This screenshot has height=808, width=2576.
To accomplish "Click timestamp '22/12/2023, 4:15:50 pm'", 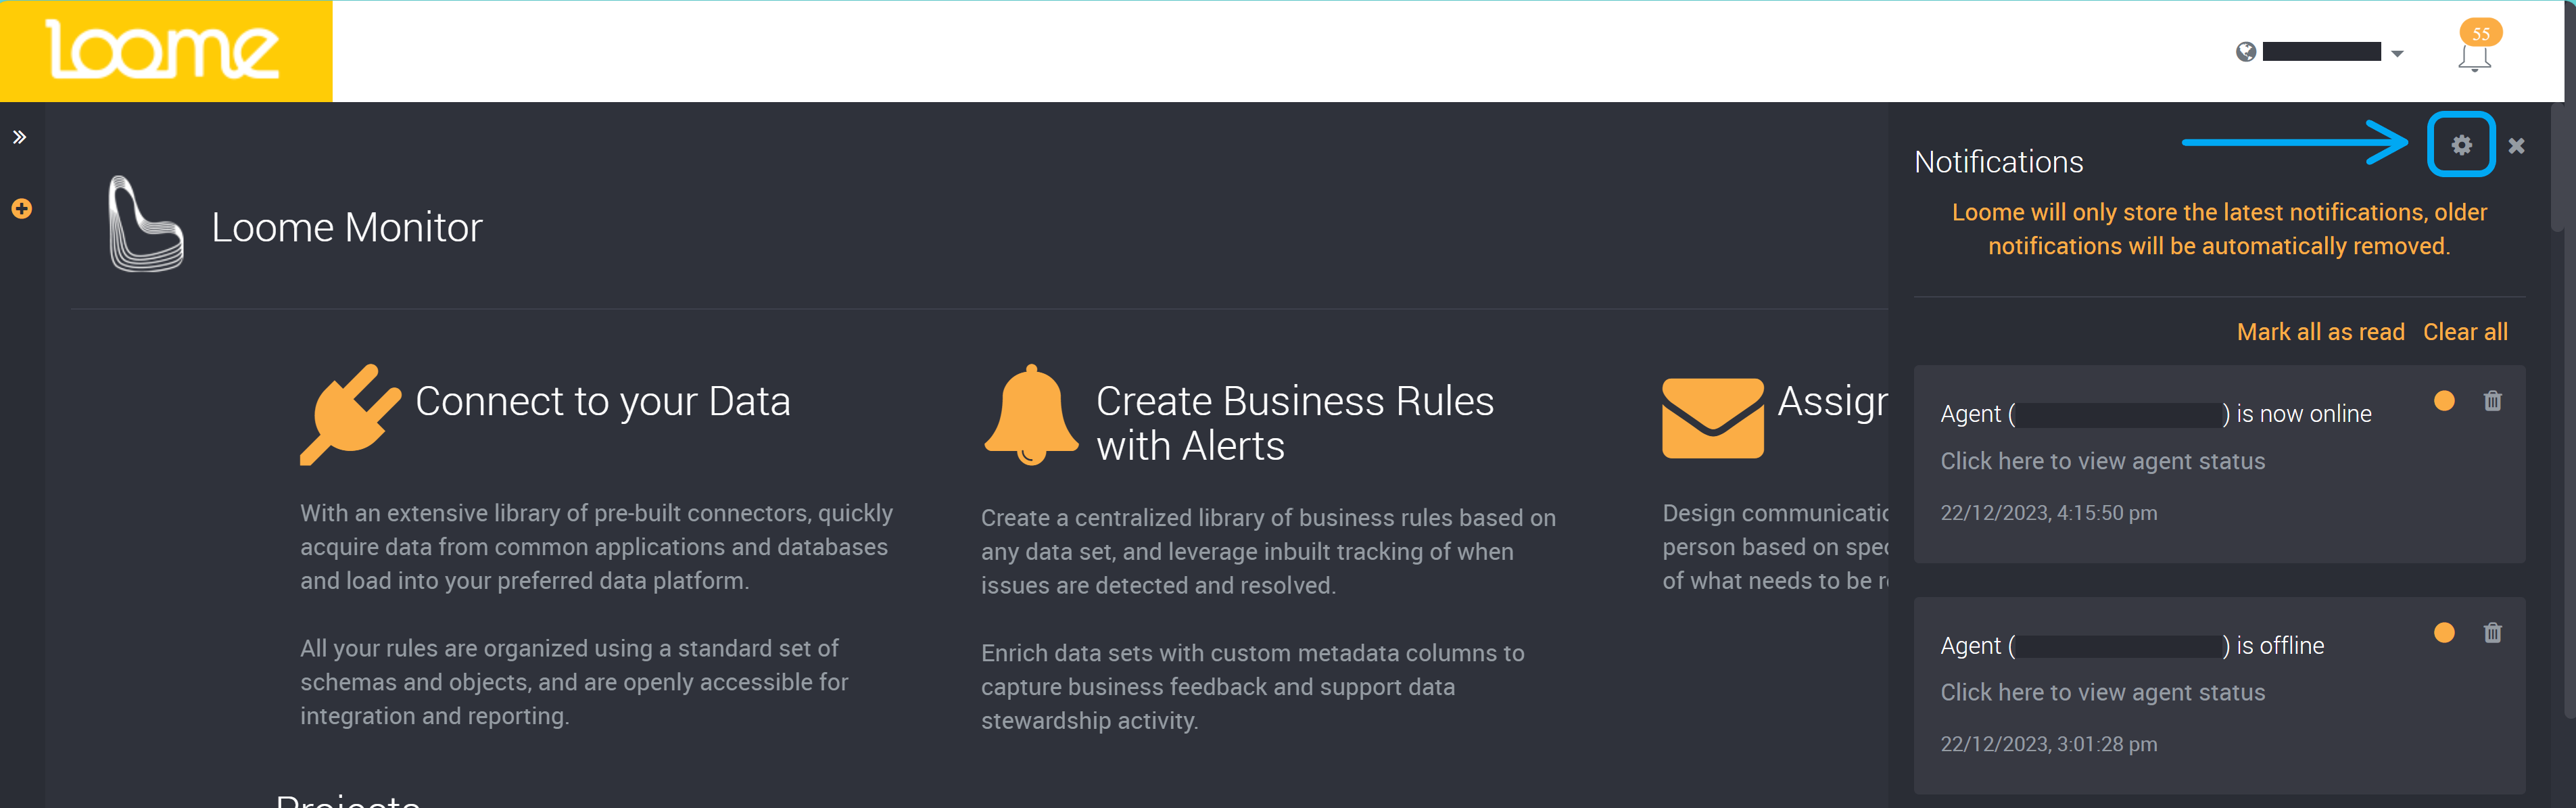I will coord(2048,513).
